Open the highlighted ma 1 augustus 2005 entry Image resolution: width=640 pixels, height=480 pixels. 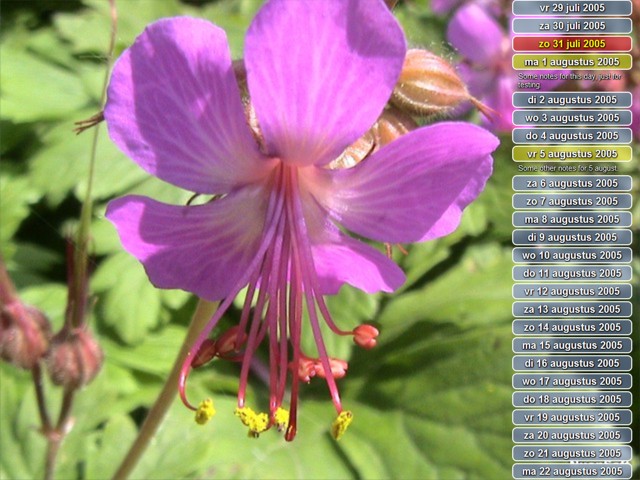(x=572, y=62)
